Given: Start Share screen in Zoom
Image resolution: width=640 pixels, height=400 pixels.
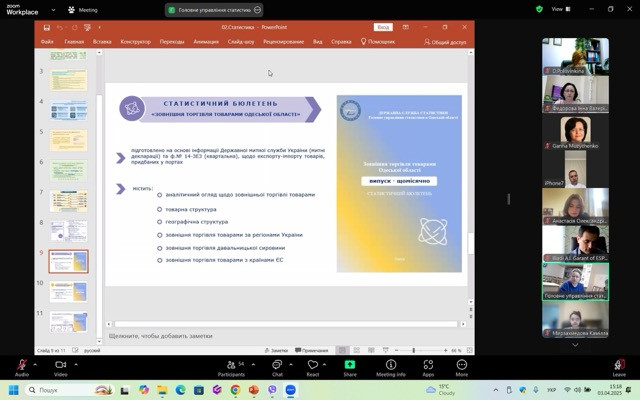Looking at the screenshot, I should coord(350,367).
